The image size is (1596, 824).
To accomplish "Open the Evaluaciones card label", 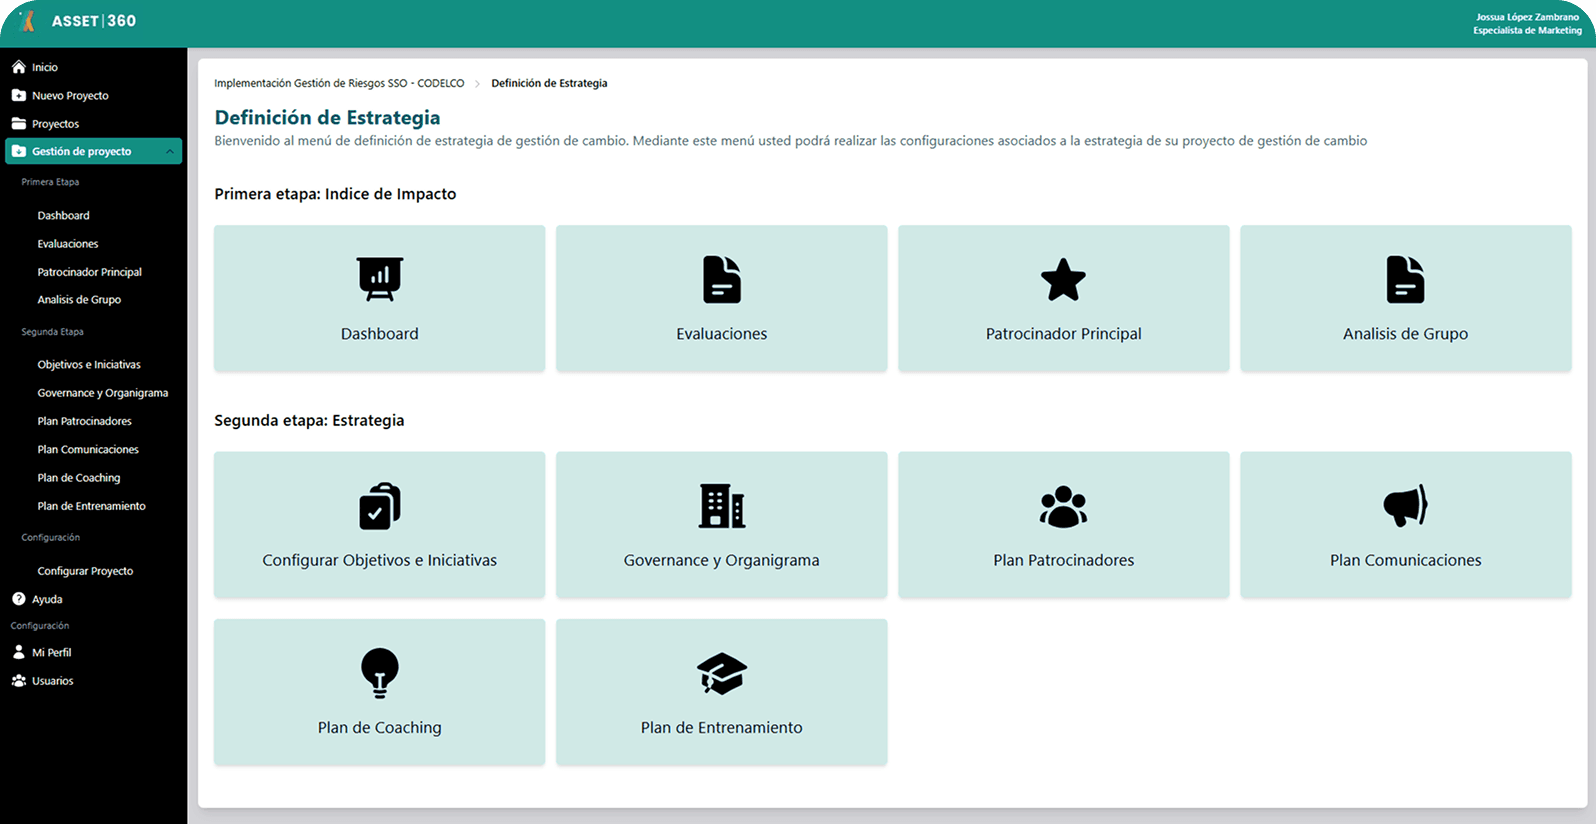I will (x=722, y=334).
